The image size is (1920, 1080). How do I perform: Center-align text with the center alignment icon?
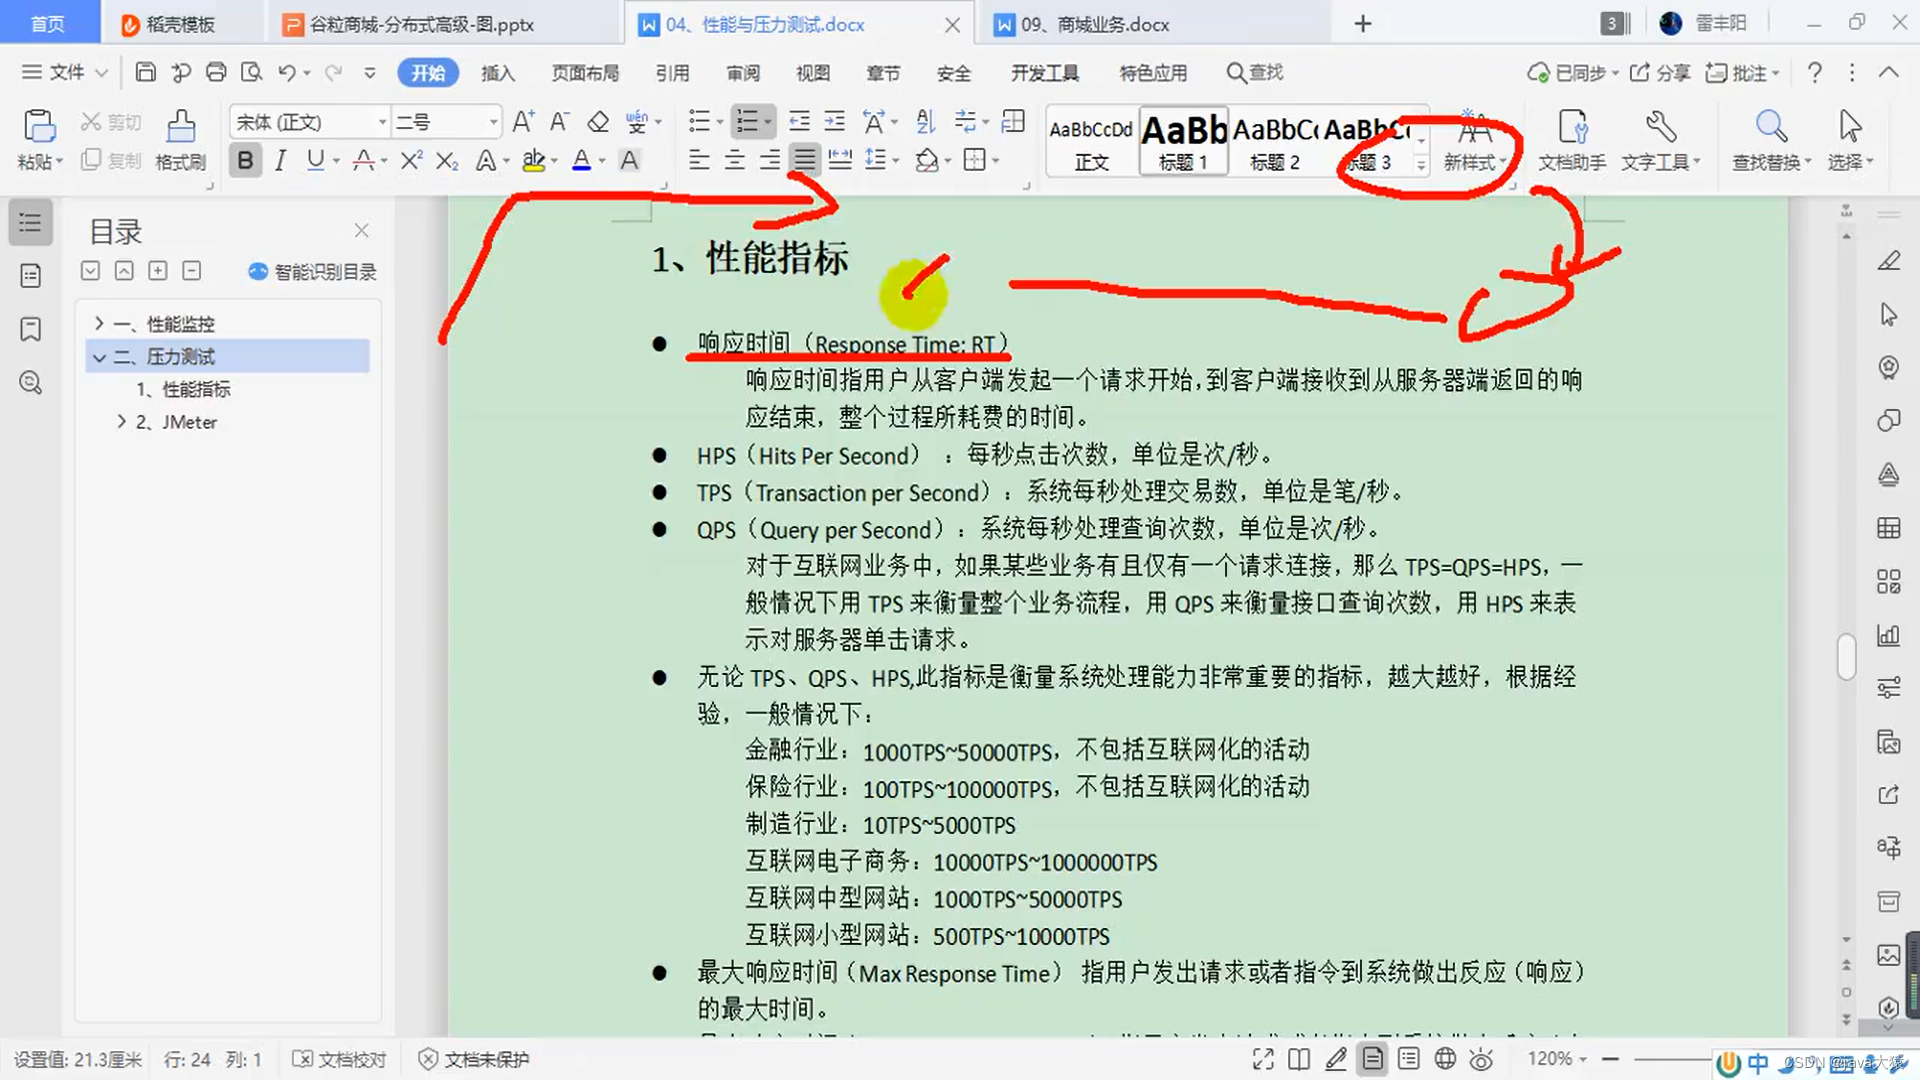point(734,160)
